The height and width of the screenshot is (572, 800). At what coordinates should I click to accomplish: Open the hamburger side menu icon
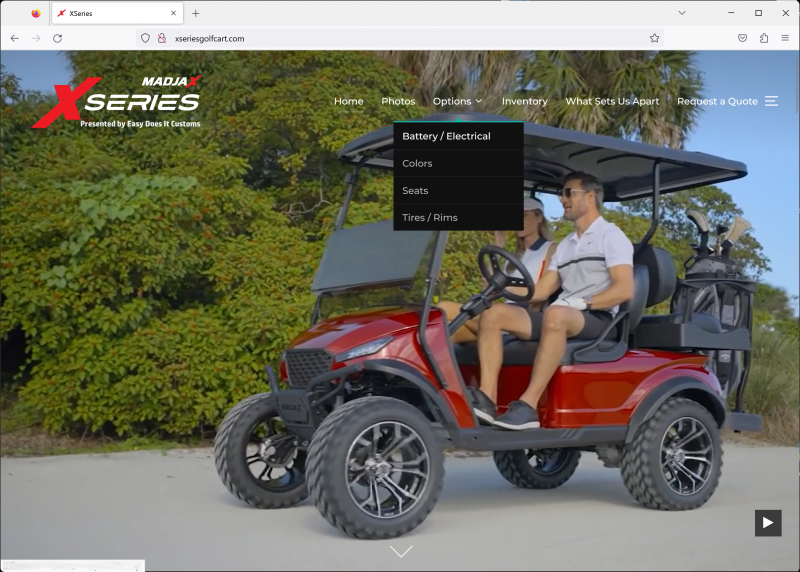(x=771, y=101)
